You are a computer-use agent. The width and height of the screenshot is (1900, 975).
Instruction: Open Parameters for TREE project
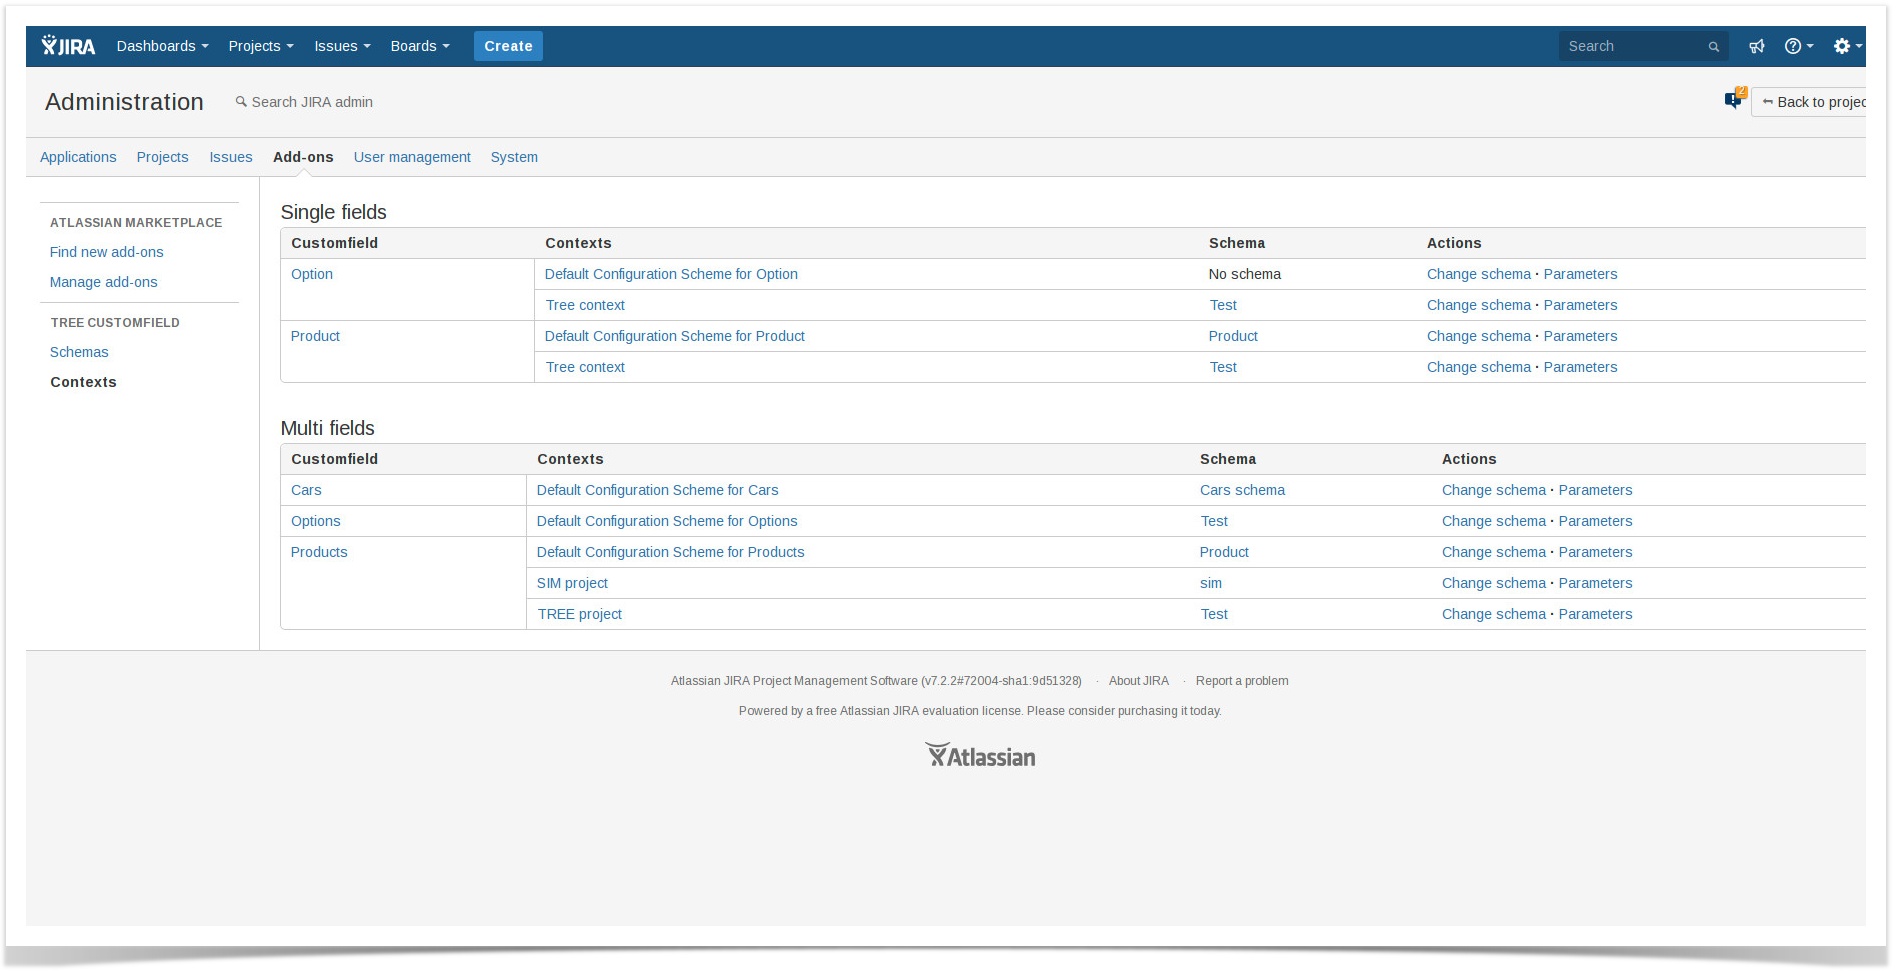tap(1595, 614)
